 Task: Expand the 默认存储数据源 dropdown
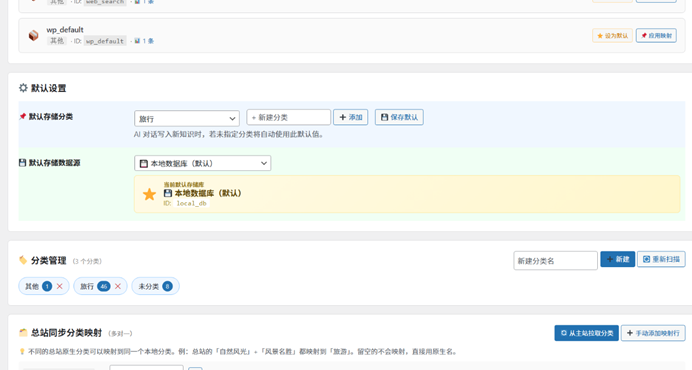[x=203, y=163]
